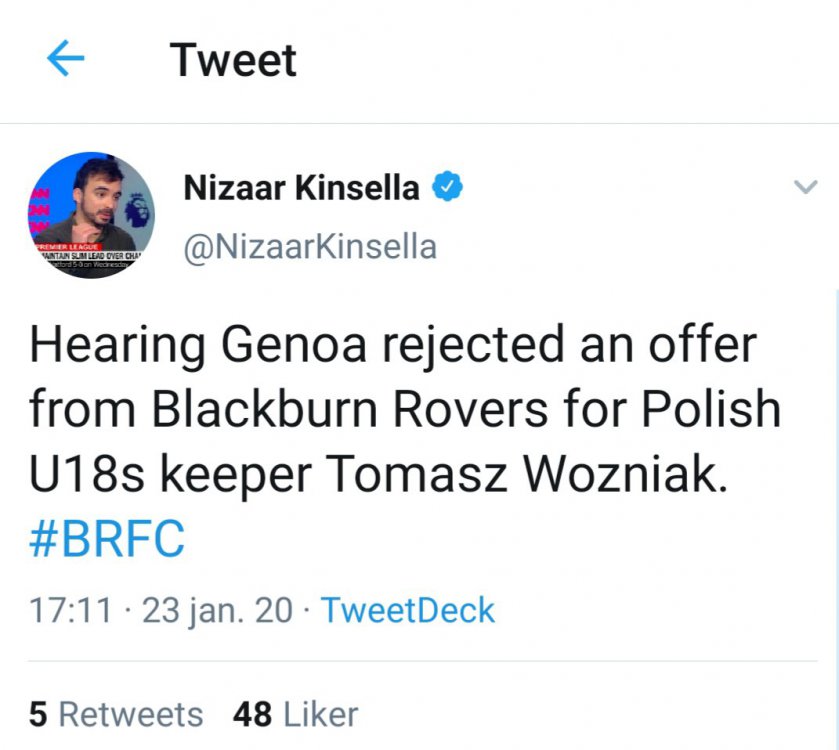Go back using the blue arrow

(66, 60)
